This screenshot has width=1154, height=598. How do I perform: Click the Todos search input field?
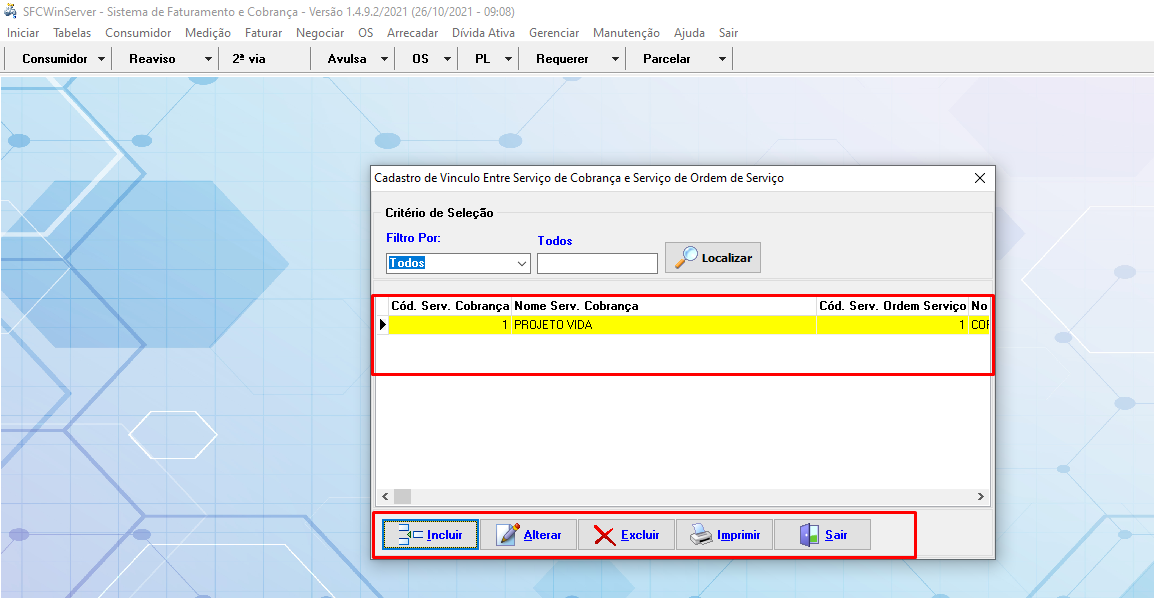pos(597,264)
